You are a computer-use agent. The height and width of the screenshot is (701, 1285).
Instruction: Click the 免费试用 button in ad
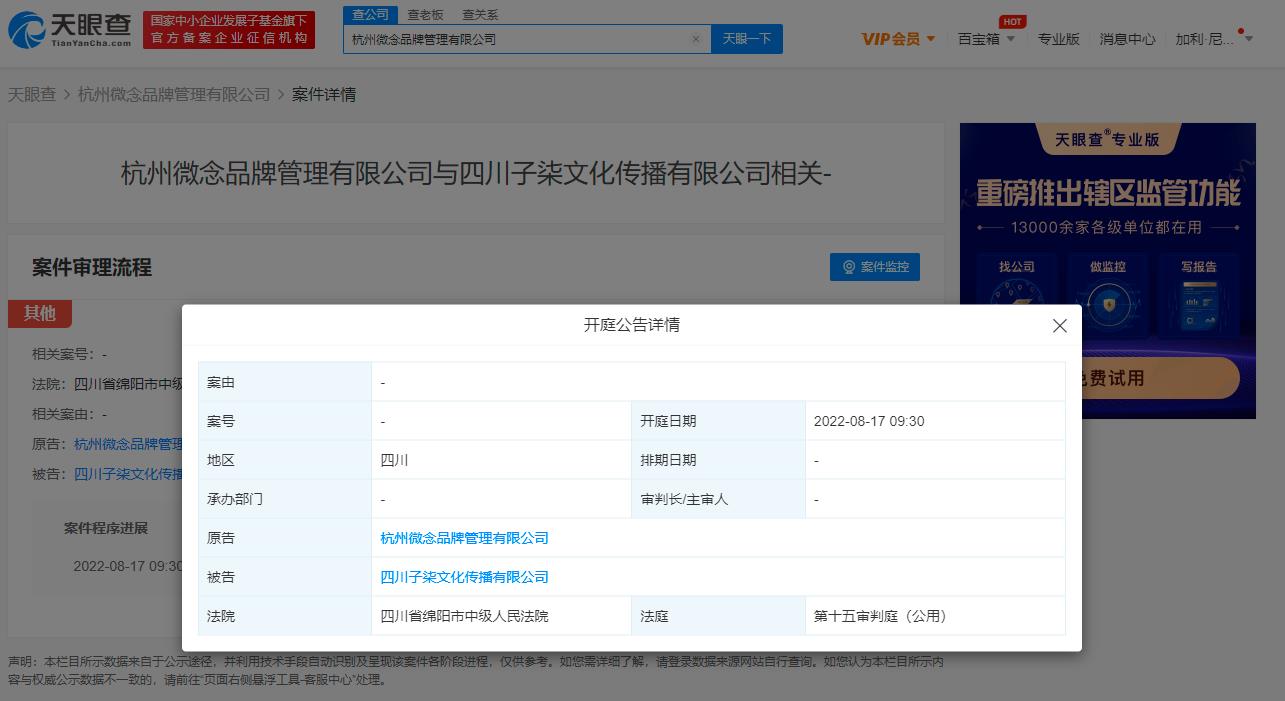[1162, 379]
